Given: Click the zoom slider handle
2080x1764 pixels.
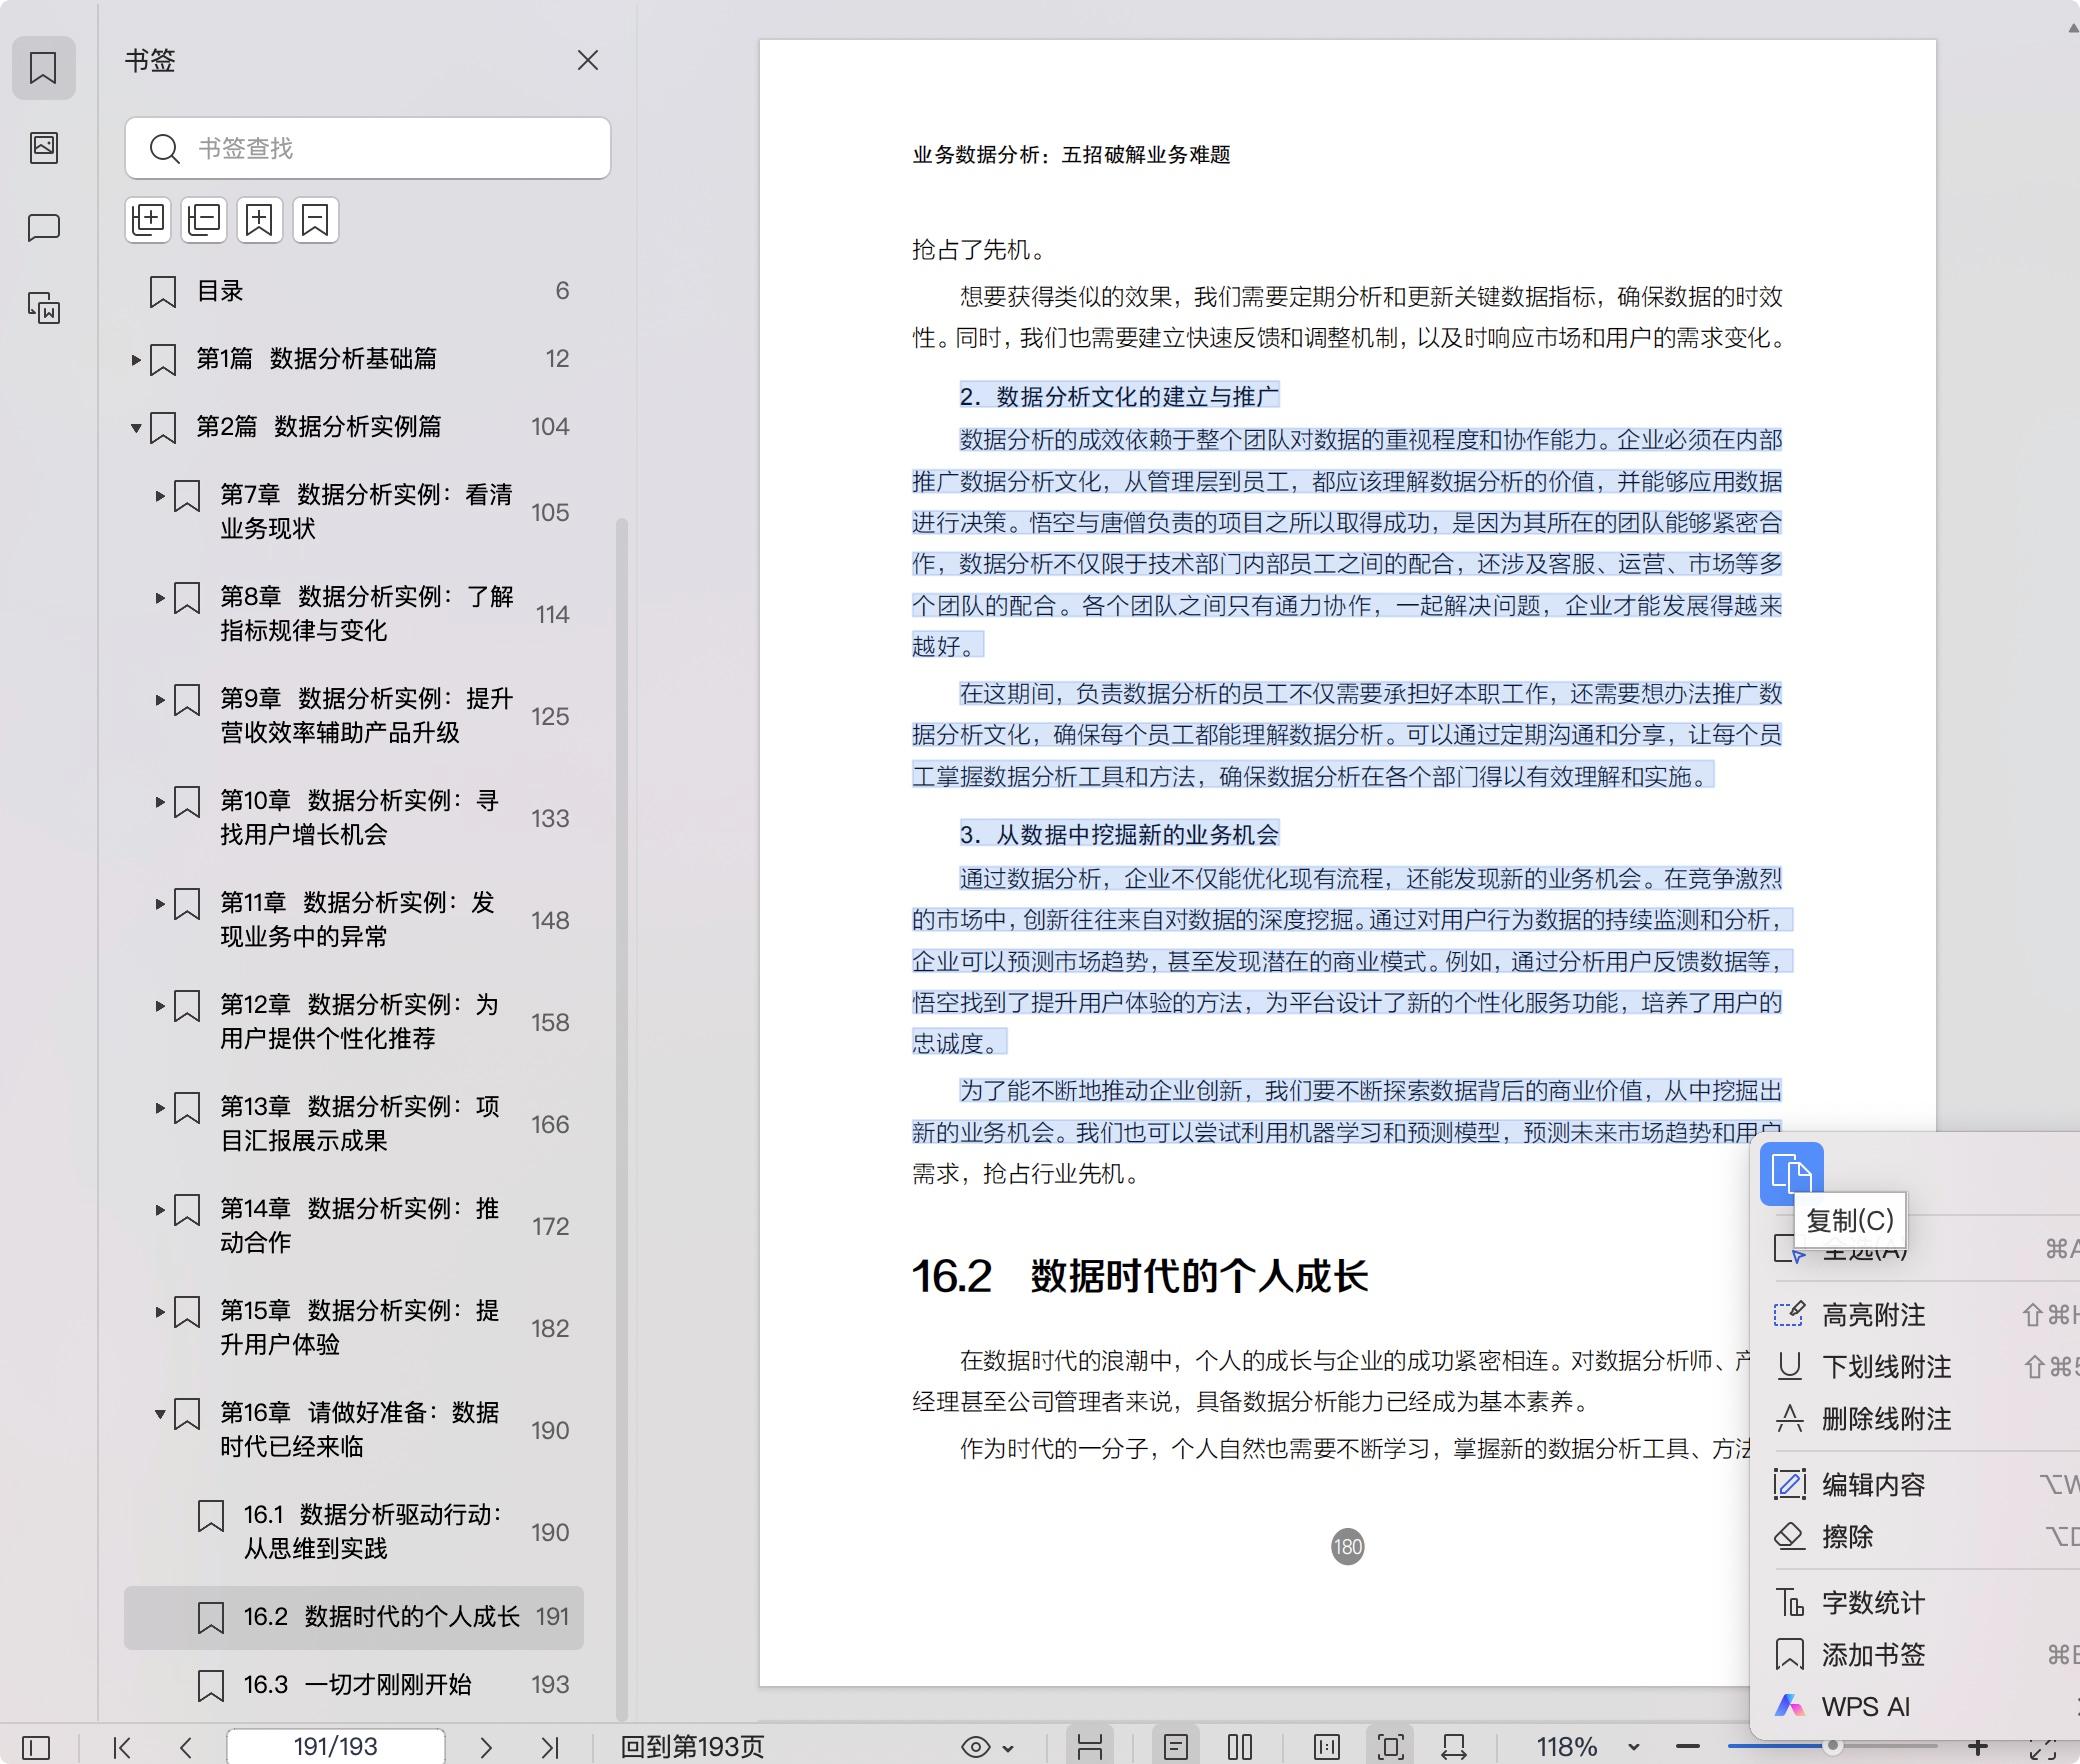Looking at the screenshot, I should tap(1832, 1746).
